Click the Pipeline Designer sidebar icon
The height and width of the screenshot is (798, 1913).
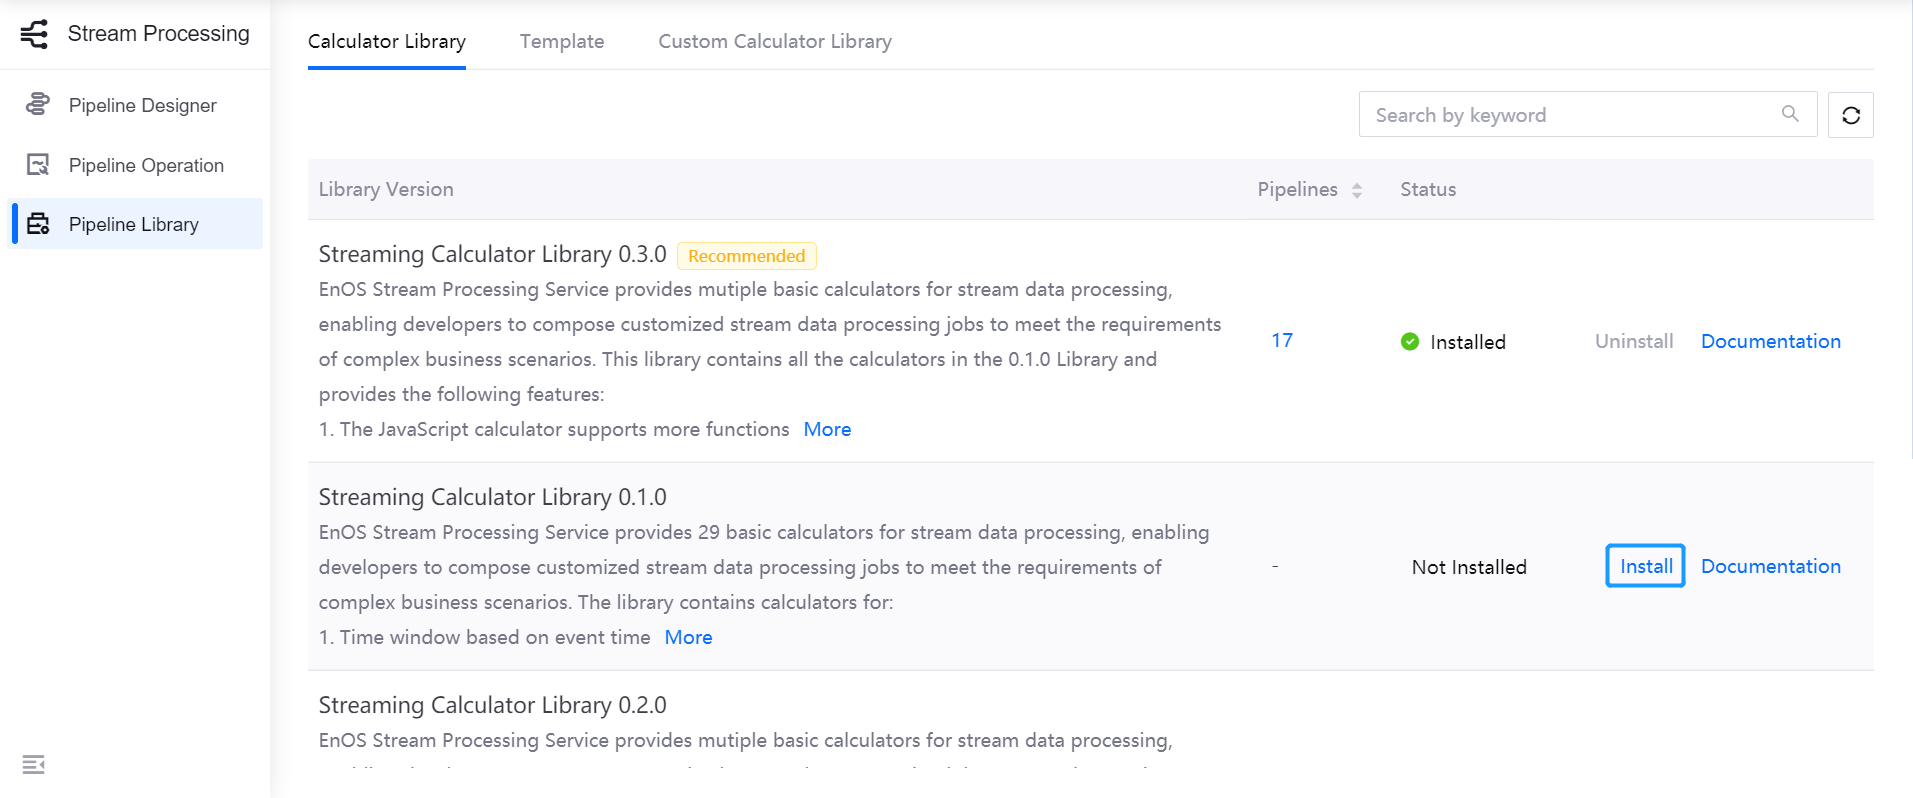tap(38, 104)
